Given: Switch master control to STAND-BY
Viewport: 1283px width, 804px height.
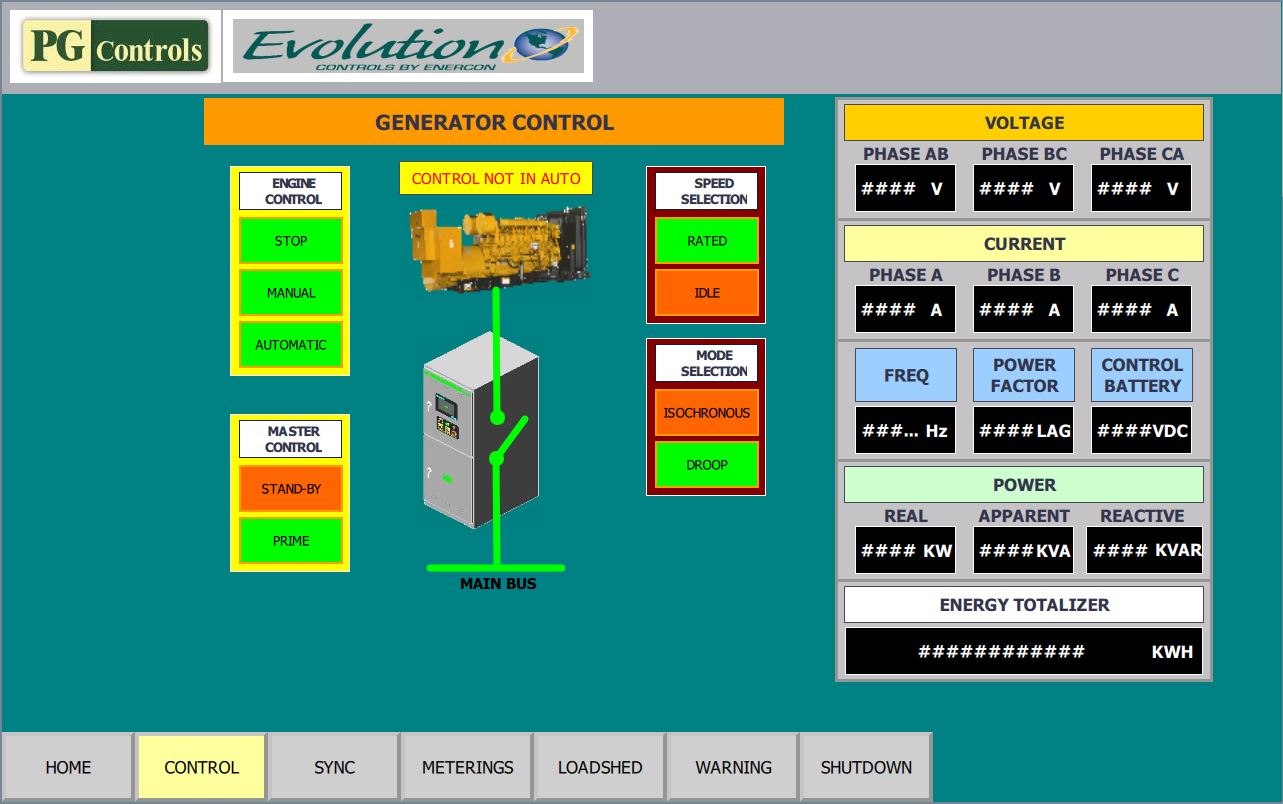Looking at the screenshot, I should [x=291, y=489].
